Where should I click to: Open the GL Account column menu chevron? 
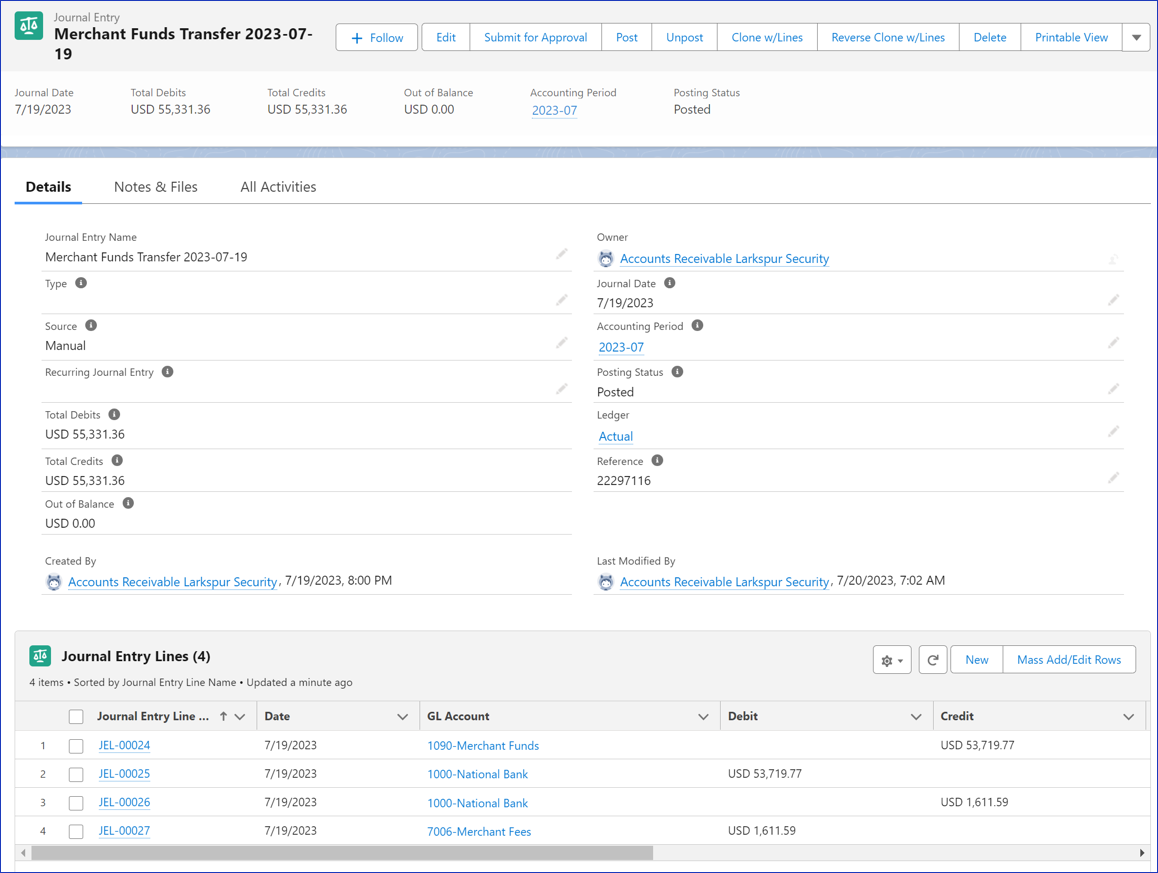pyautogui.click(x=703, y=716)
